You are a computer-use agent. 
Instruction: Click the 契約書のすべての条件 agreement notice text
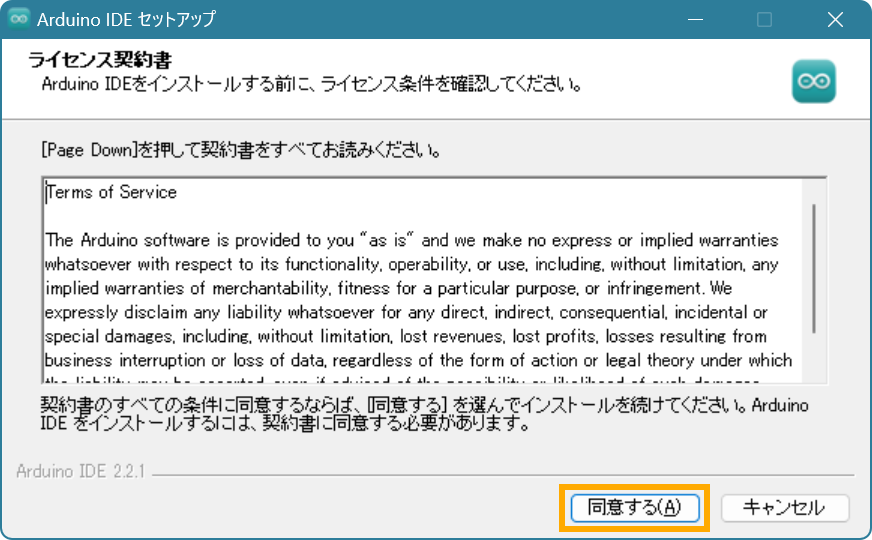click(x=424, y=414)
